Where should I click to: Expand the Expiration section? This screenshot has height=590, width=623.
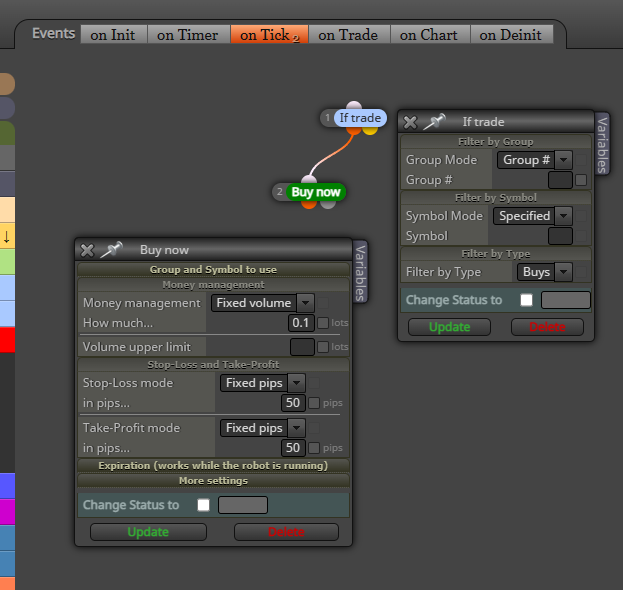tap(213, 465)
